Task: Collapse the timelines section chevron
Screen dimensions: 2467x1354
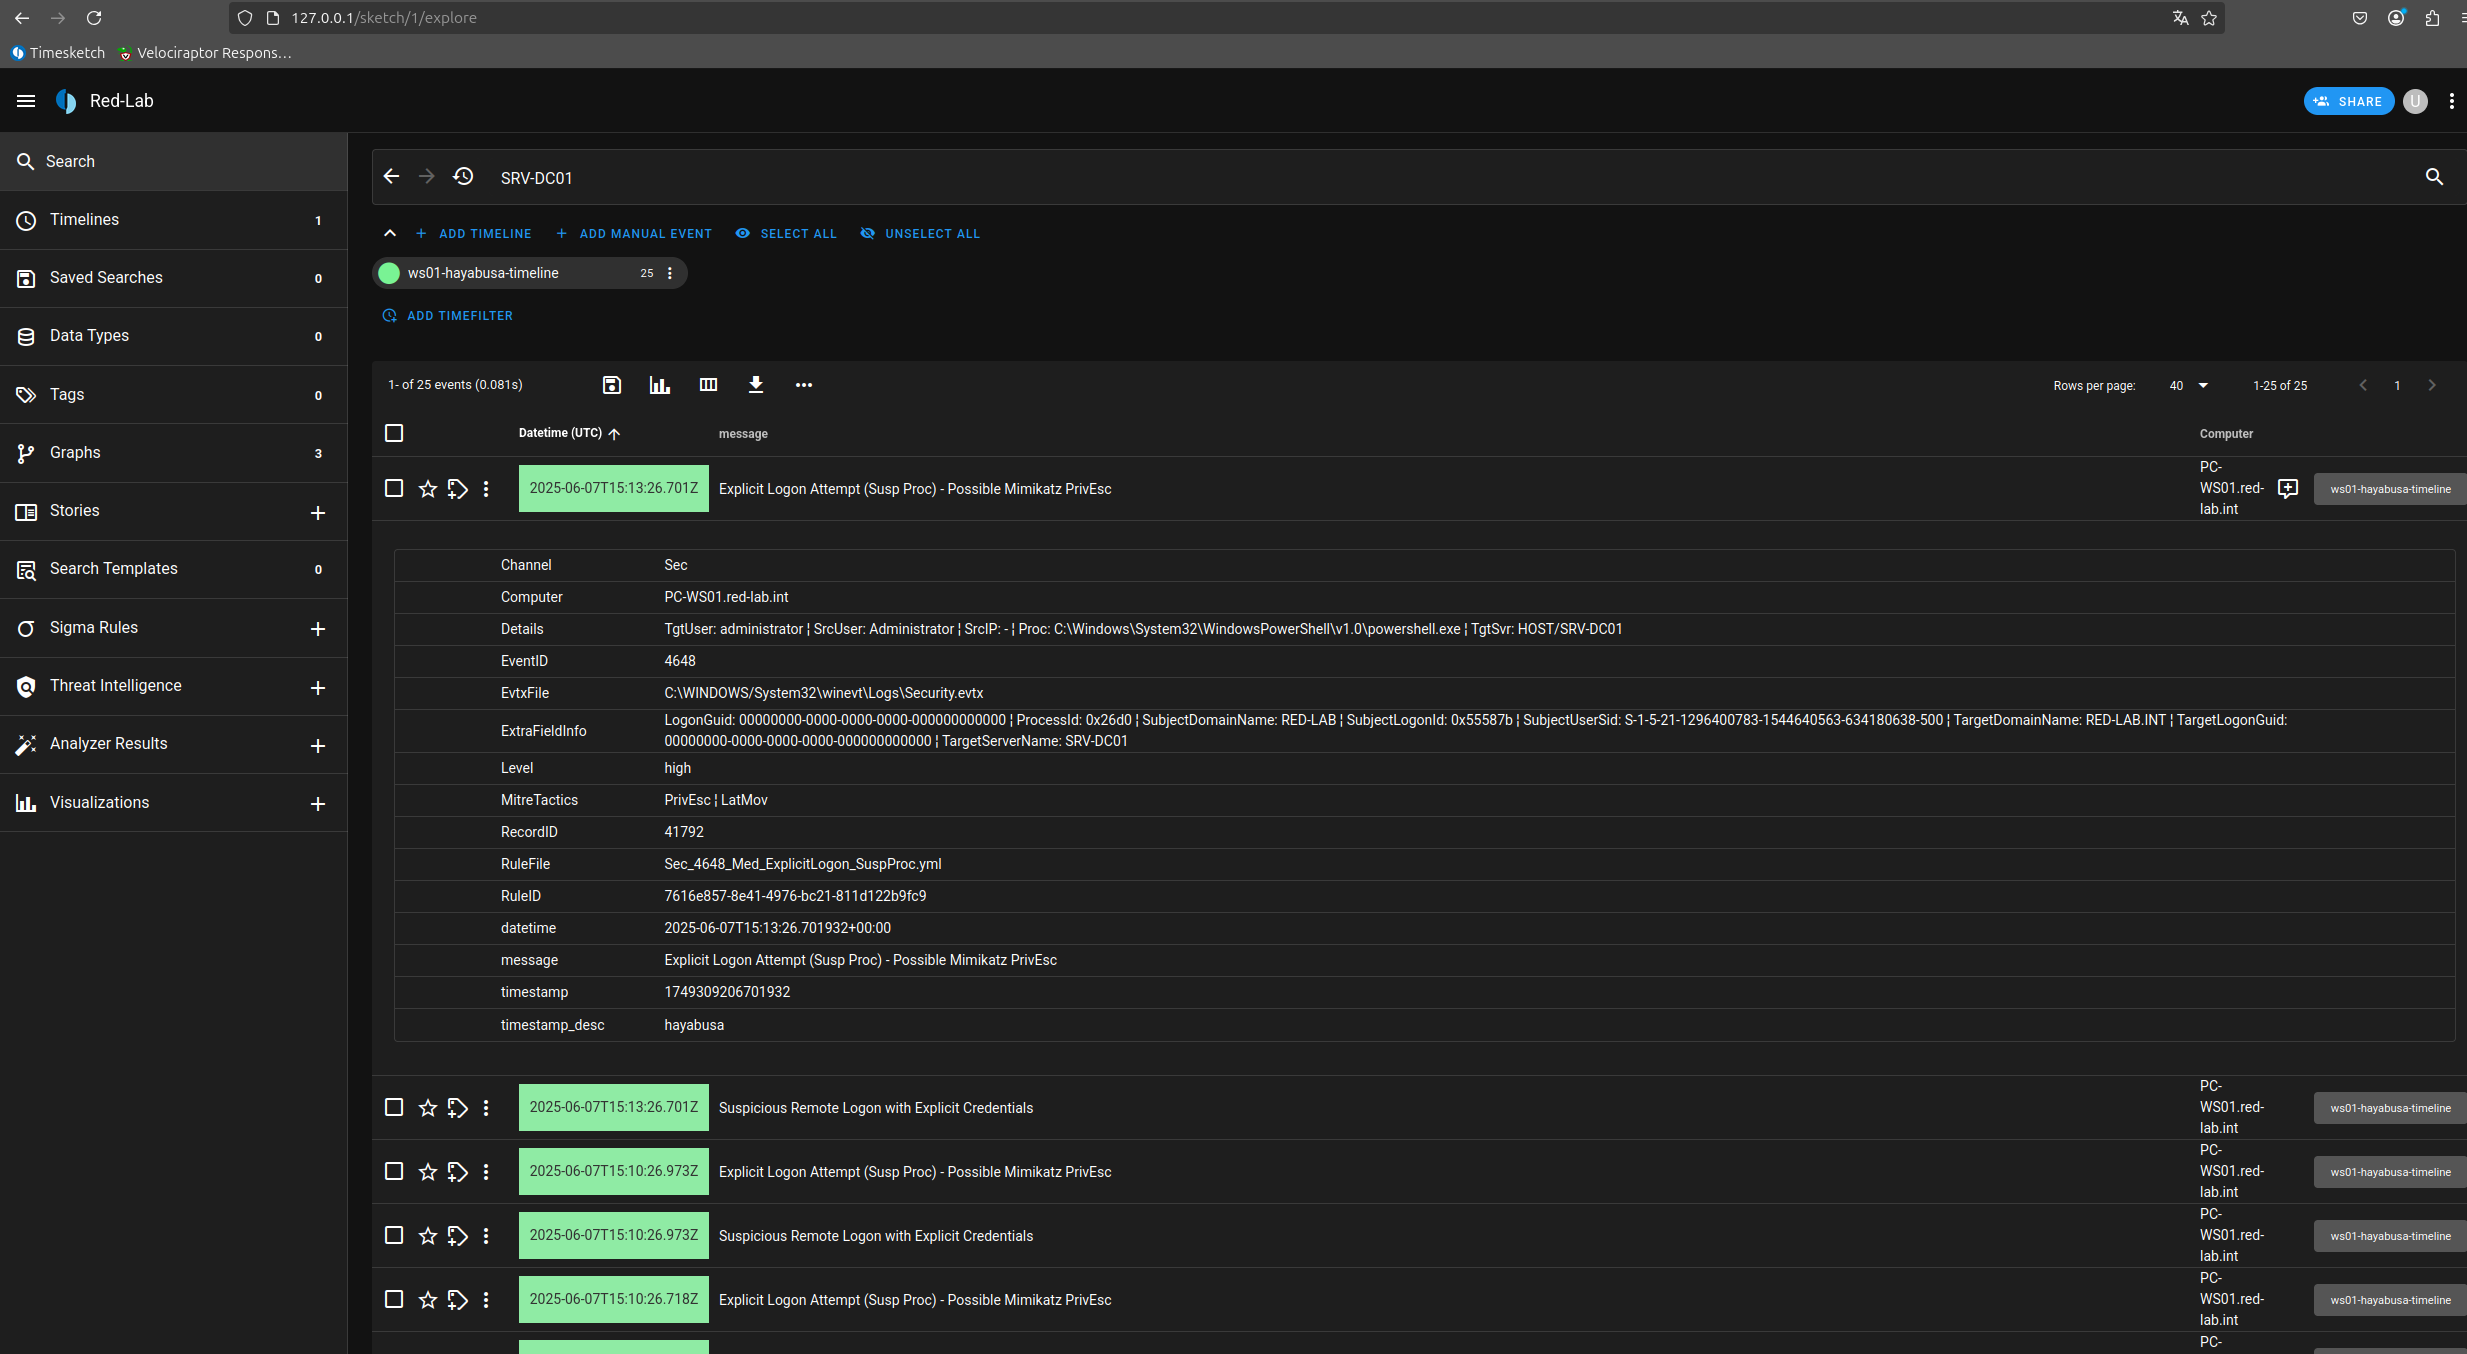Action: coord(390,233)
